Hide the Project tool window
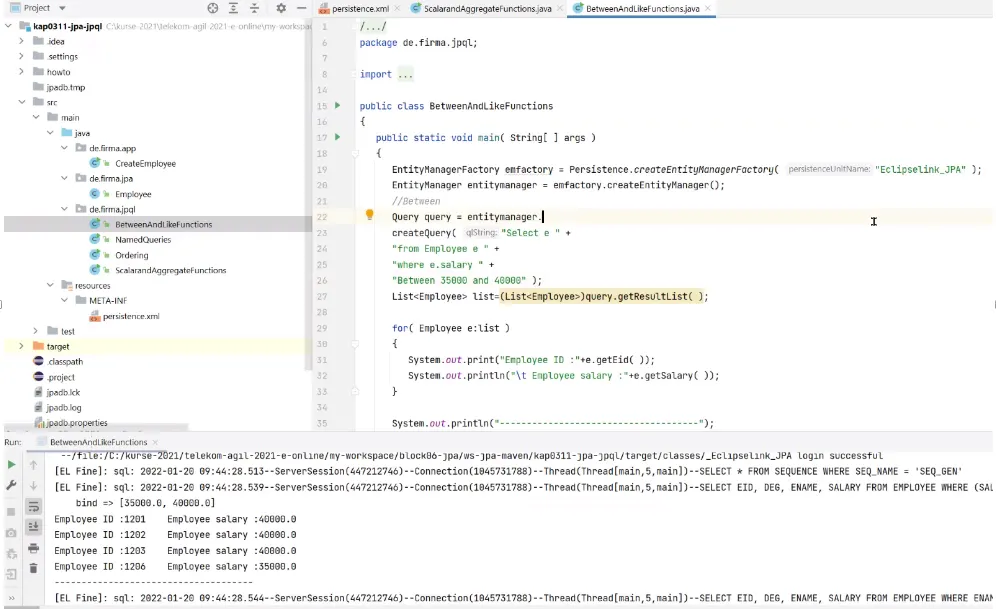The image size is (996, 609). [302, 8]
